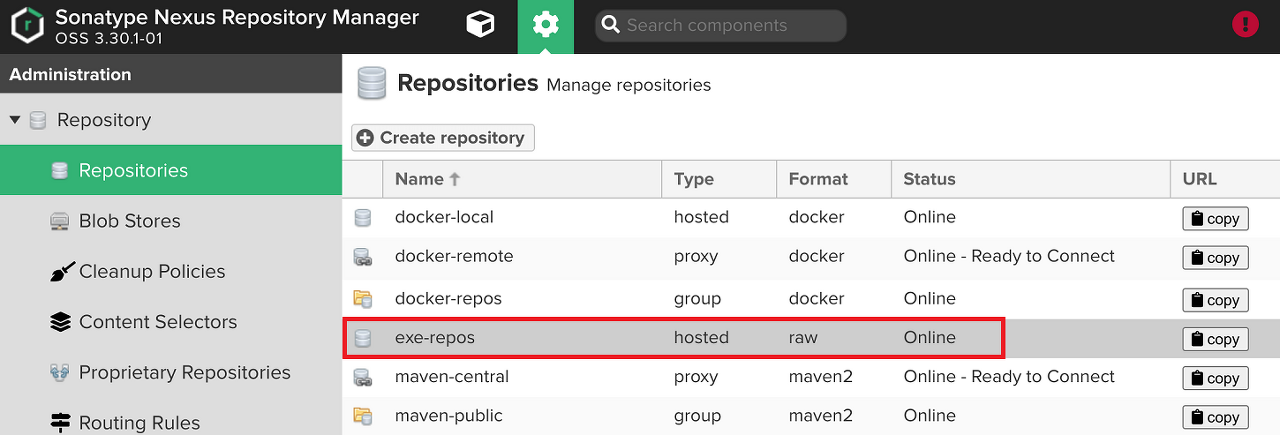
Task: Click the Sonatype Nexus Repository Manager title
Action: point(237,17)
